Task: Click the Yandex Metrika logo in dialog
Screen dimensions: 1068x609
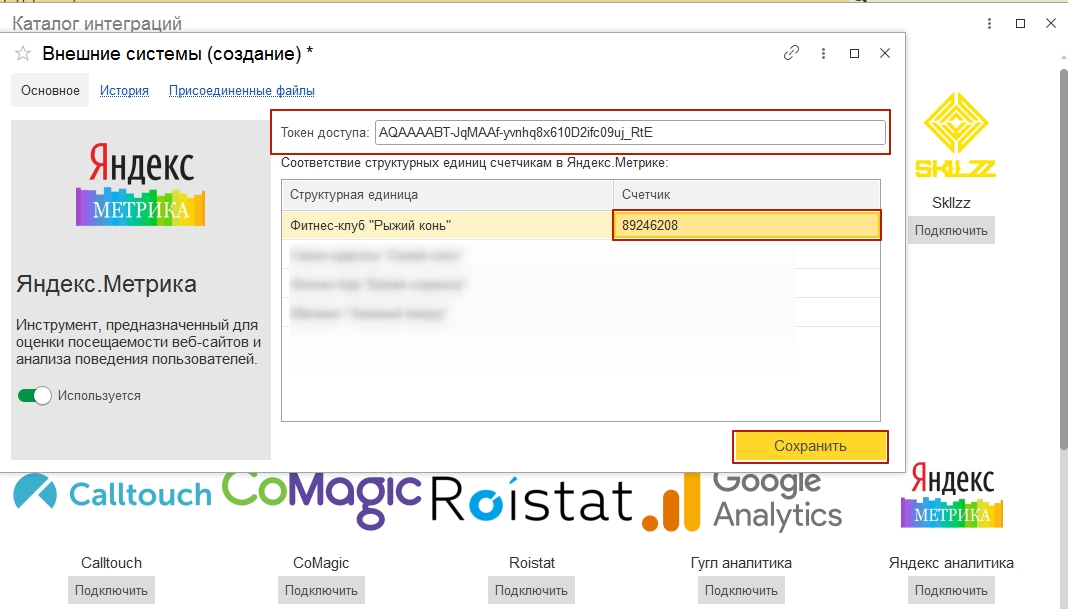Action: click(x=141, y=184)
